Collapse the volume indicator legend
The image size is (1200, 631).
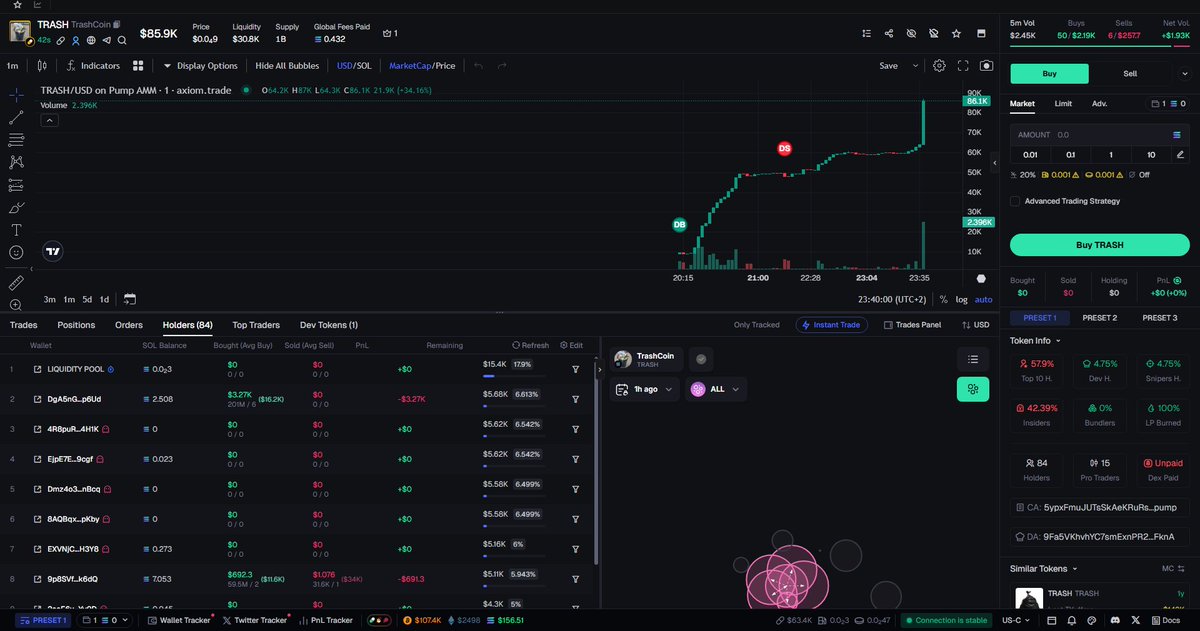(49, 120)
